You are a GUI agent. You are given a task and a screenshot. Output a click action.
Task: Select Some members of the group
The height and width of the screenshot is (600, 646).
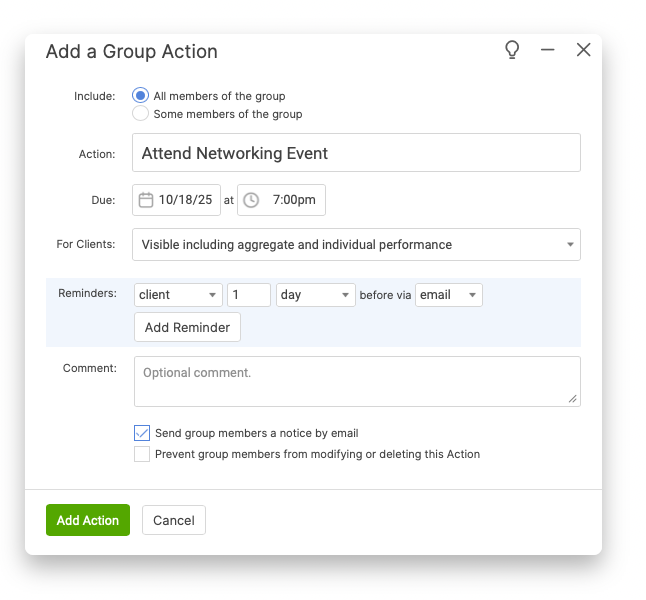coord(141,114)
